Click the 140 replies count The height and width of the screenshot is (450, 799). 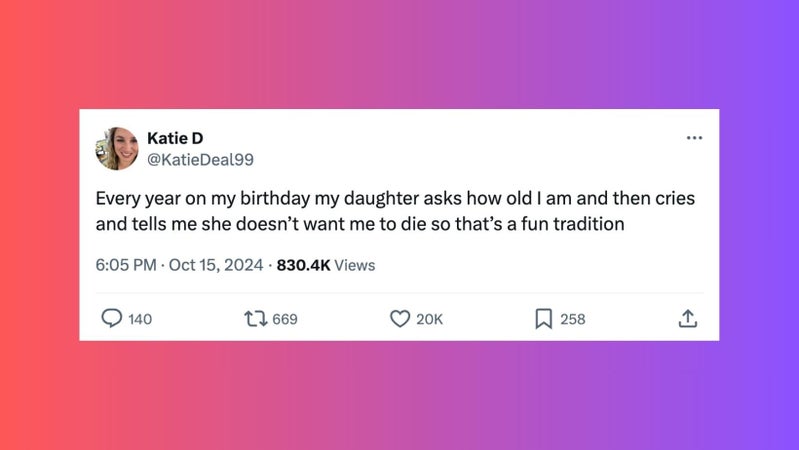141,319
